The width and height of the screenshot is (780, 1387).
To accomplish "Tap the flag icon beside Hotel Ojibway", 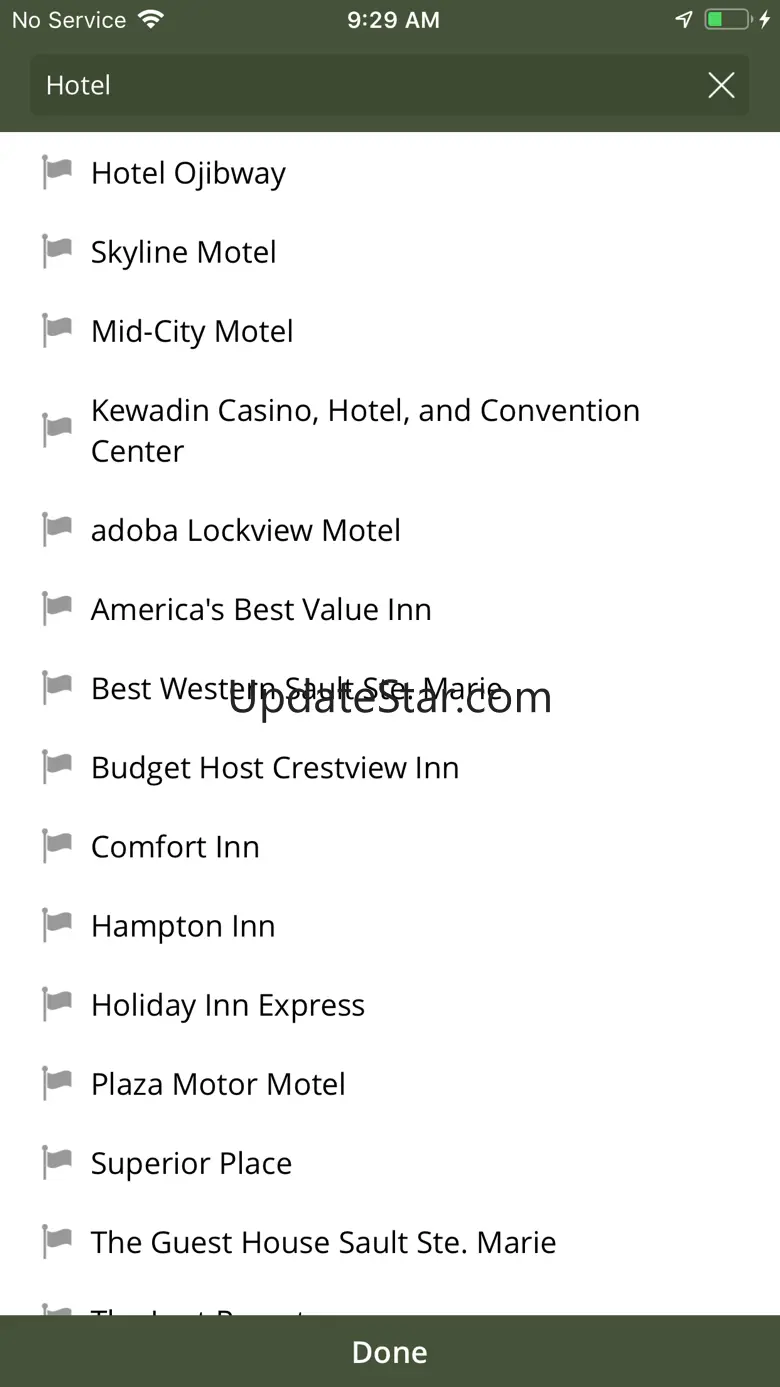I will coord(57,173).
